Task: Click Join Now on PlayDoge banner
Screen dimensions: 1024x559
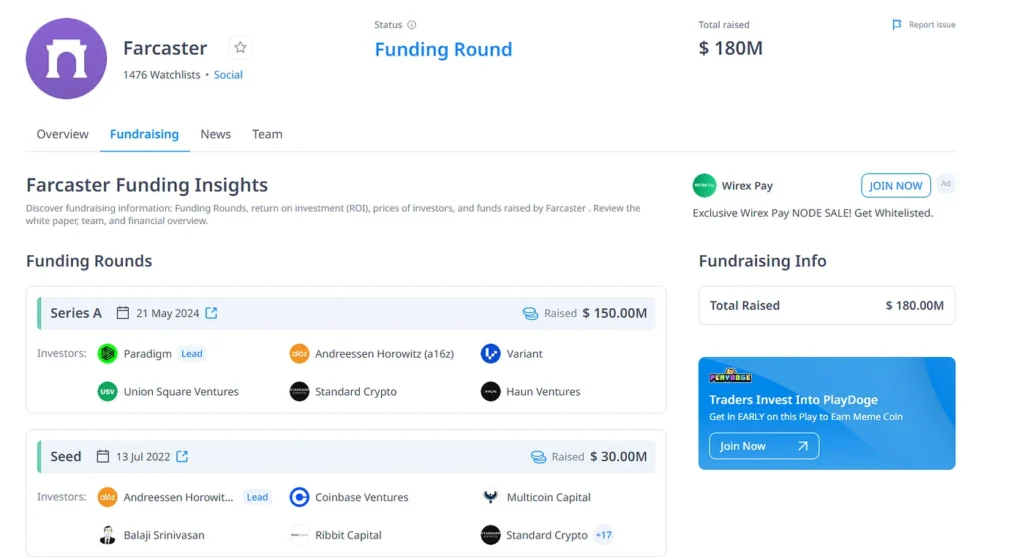Action: (x=764, y=446)
